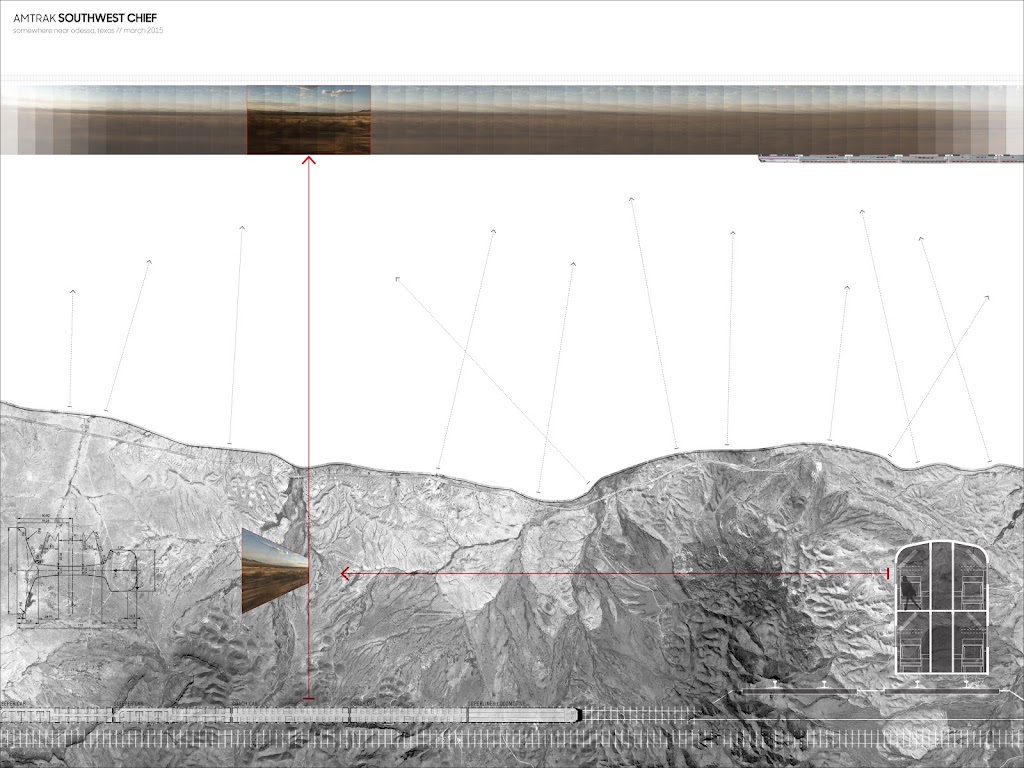
Task: Click the red upward arrowhead below the panorama
Action: (x=308, y=160)
